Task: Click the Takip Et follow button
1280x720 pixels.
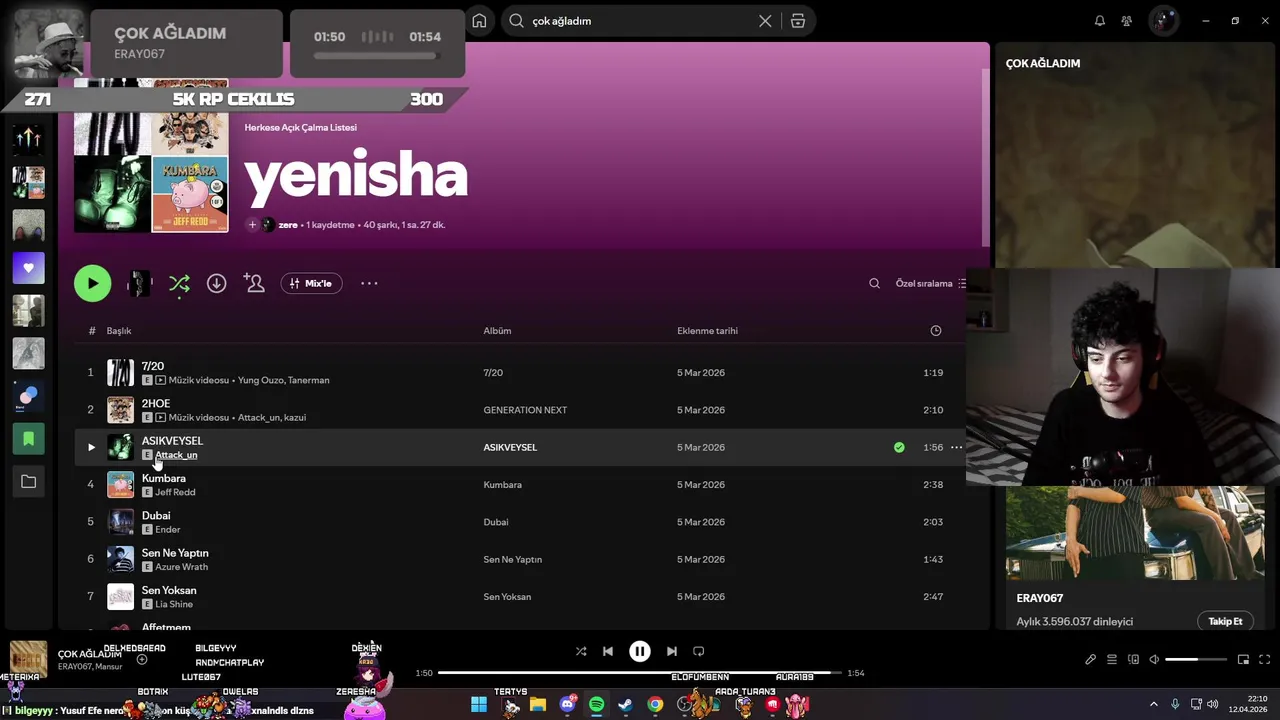Action: [x=1225, y=621]
